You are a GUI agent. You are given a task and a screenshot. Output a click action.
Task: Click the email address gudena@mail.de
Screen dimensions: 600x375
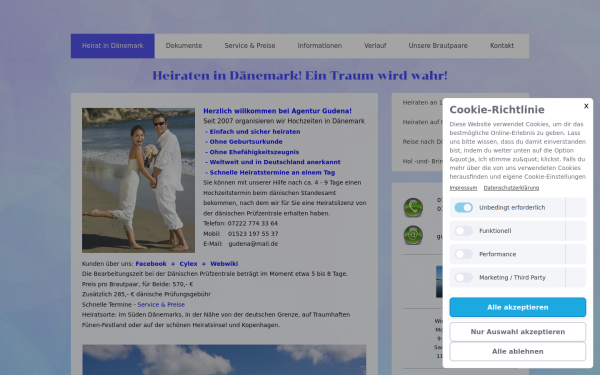point(253,244)
